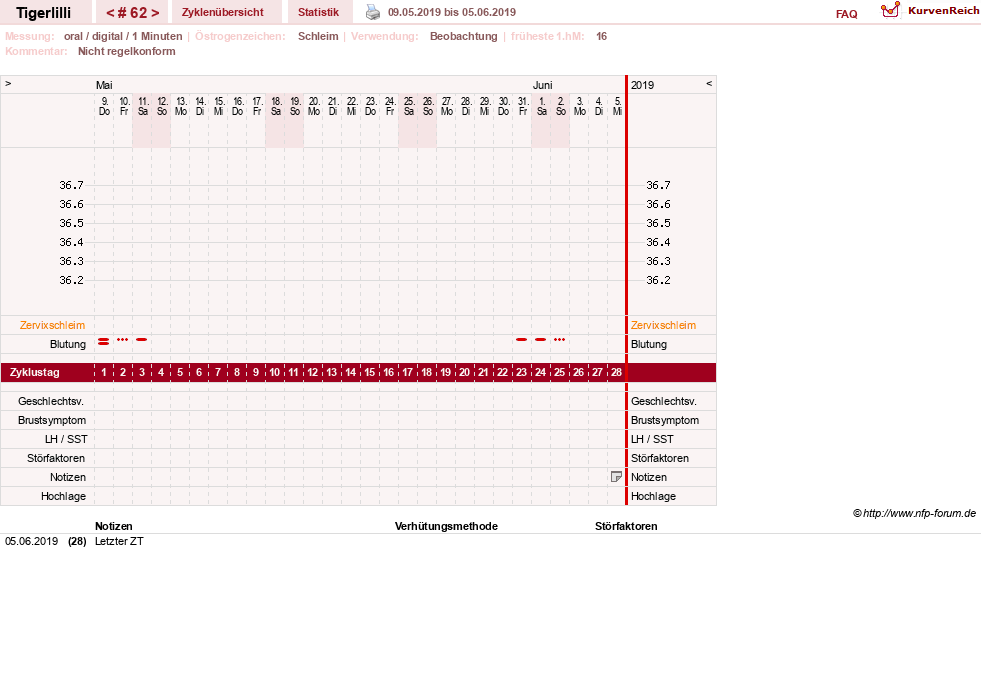The height and width of the screenshot is (685, 981).
Task: Click the left Notizen row label
Action: (x=68, y=477)
